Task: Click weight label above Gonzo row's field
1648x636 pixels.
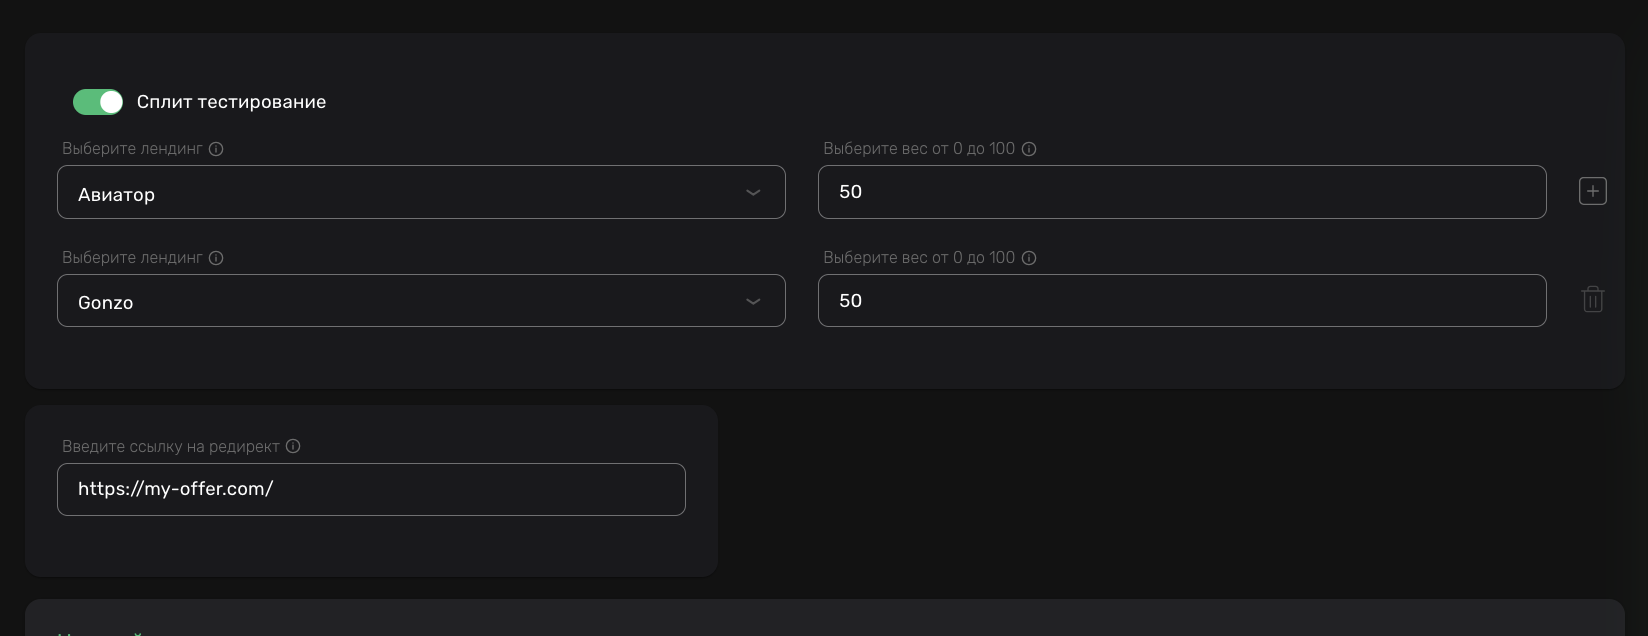Action: pos(918,258)
